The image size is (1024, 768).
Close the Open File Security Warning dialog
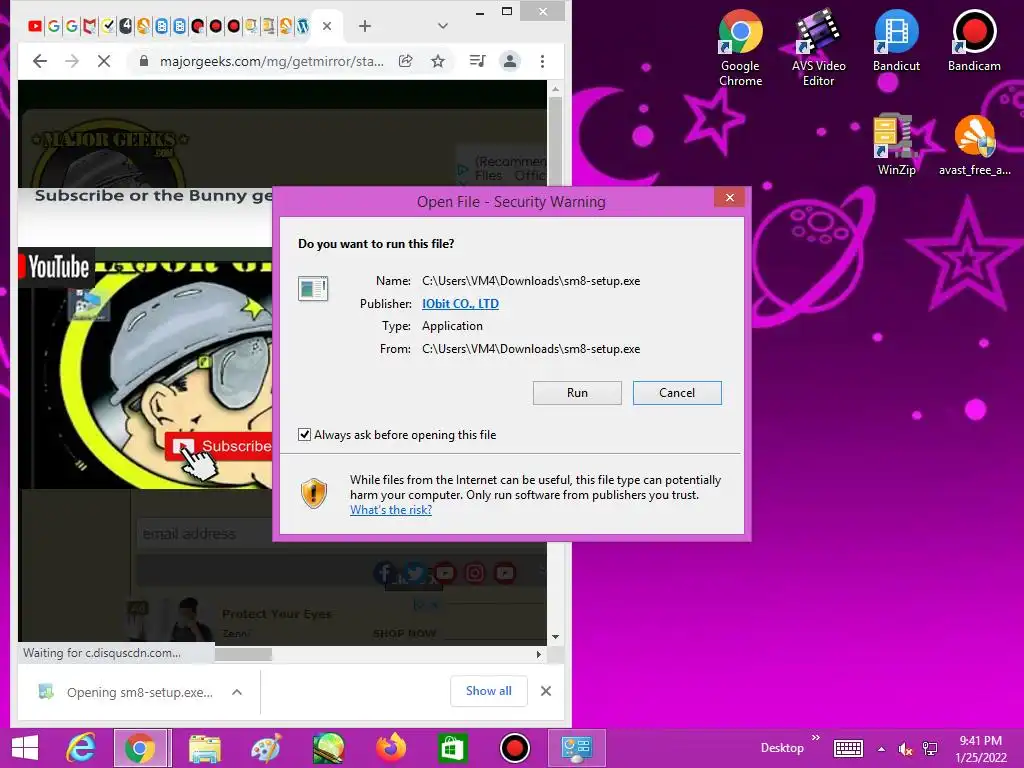tap(729, 198)
